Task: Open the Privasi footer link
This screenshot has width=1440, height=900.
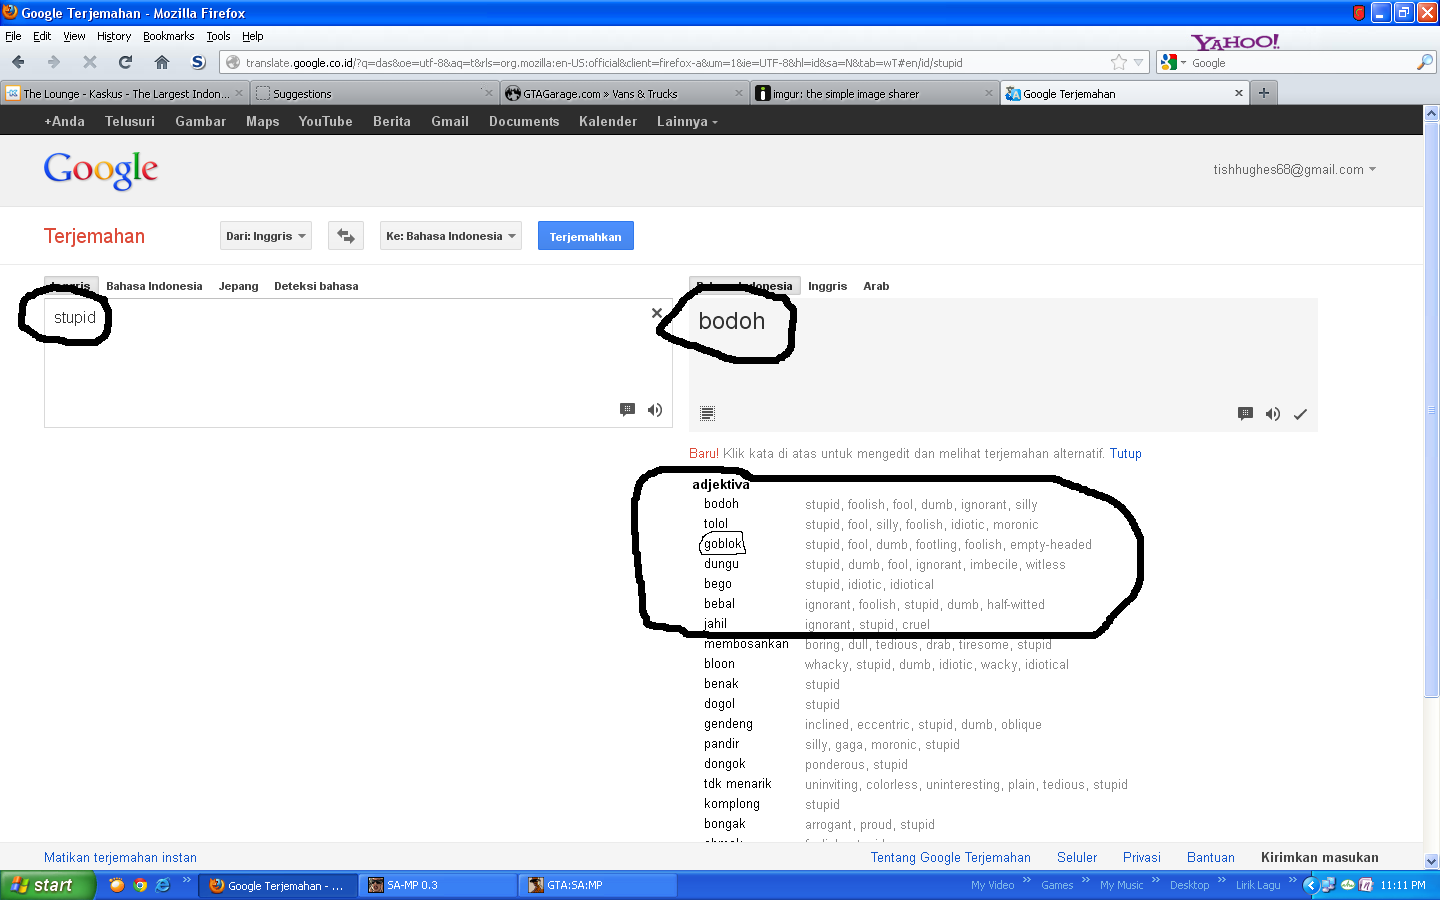Action: tap(1141, 857)
